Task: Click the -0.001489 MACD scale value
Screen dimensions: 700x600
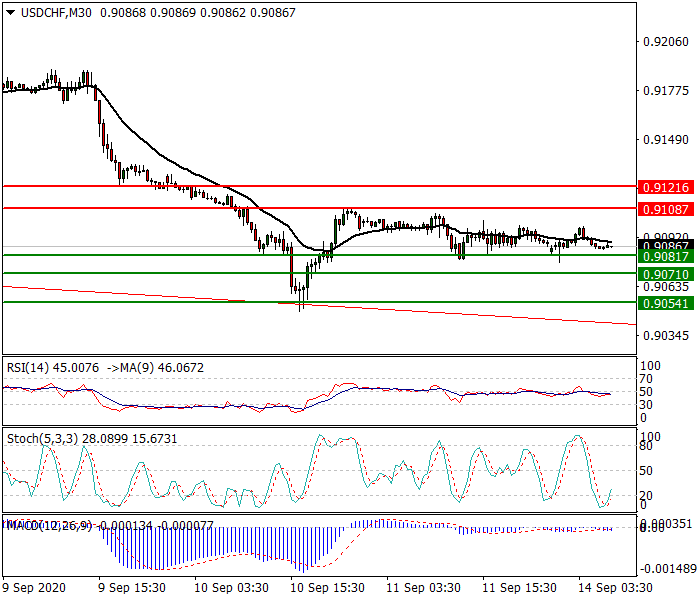Action: 668,569
